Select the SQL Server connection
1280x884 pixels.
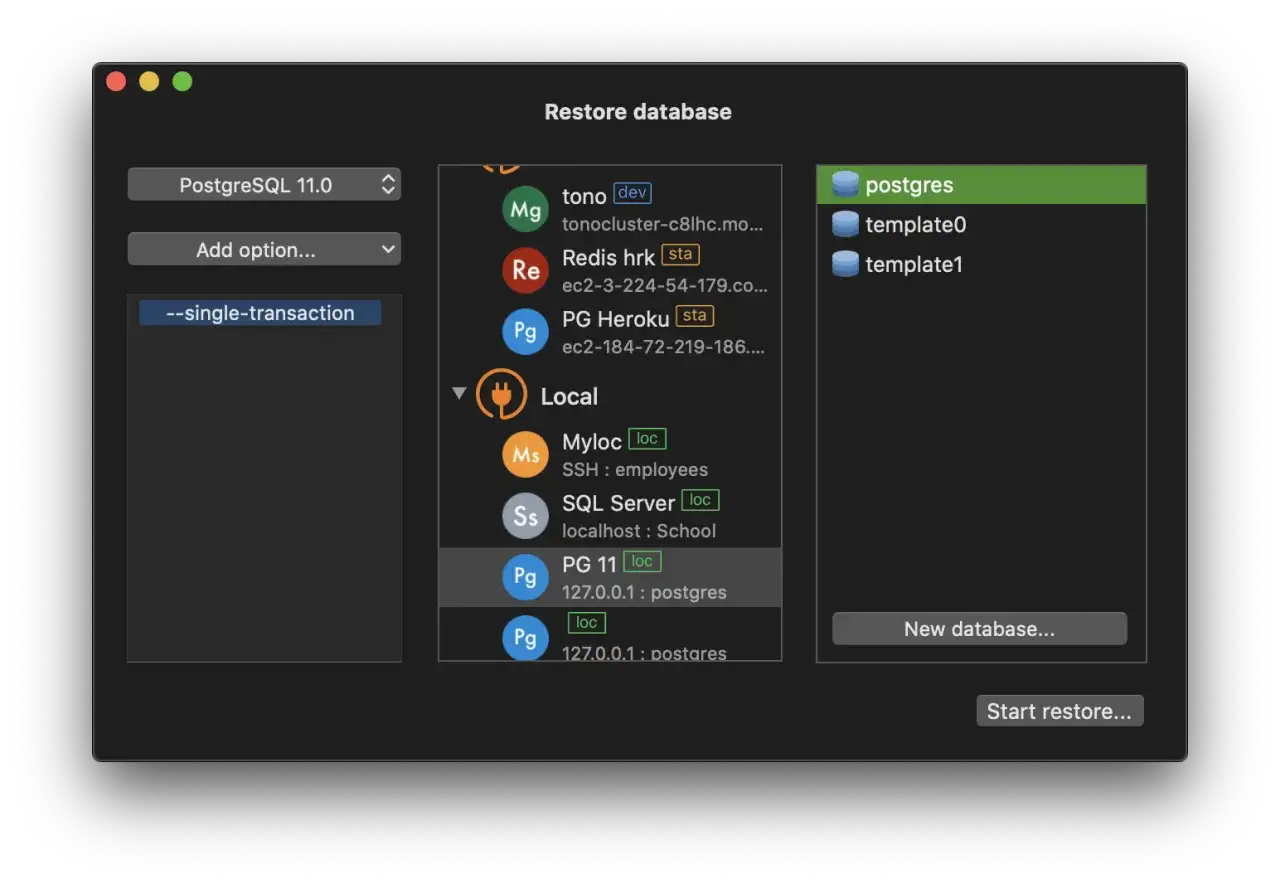[x=610, y=516]
